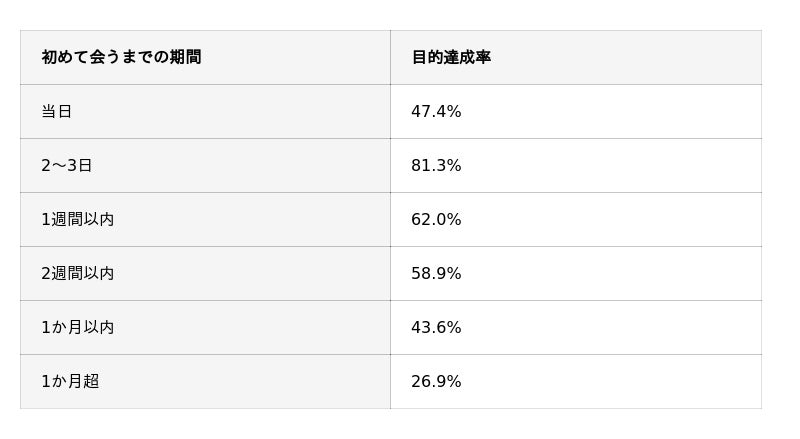Click the 以内 text in 1週間以内
Screen dimensions: 800x439
click(x=99, y=220)
